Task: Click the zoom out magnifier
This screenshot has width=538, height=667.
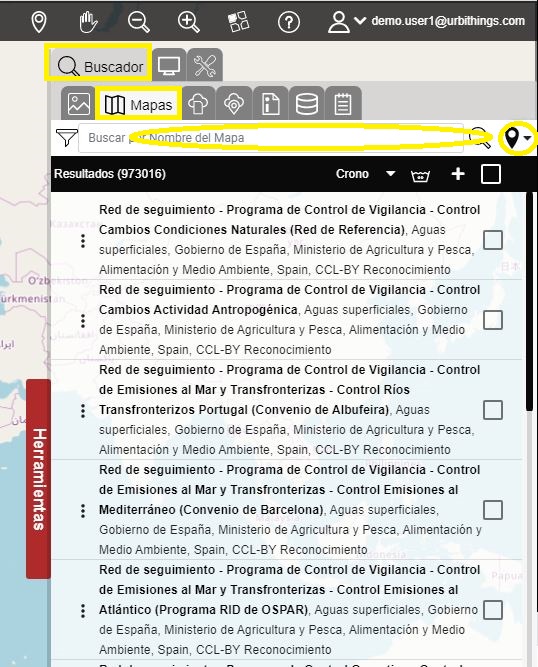Action: click(x=139, y=22)
